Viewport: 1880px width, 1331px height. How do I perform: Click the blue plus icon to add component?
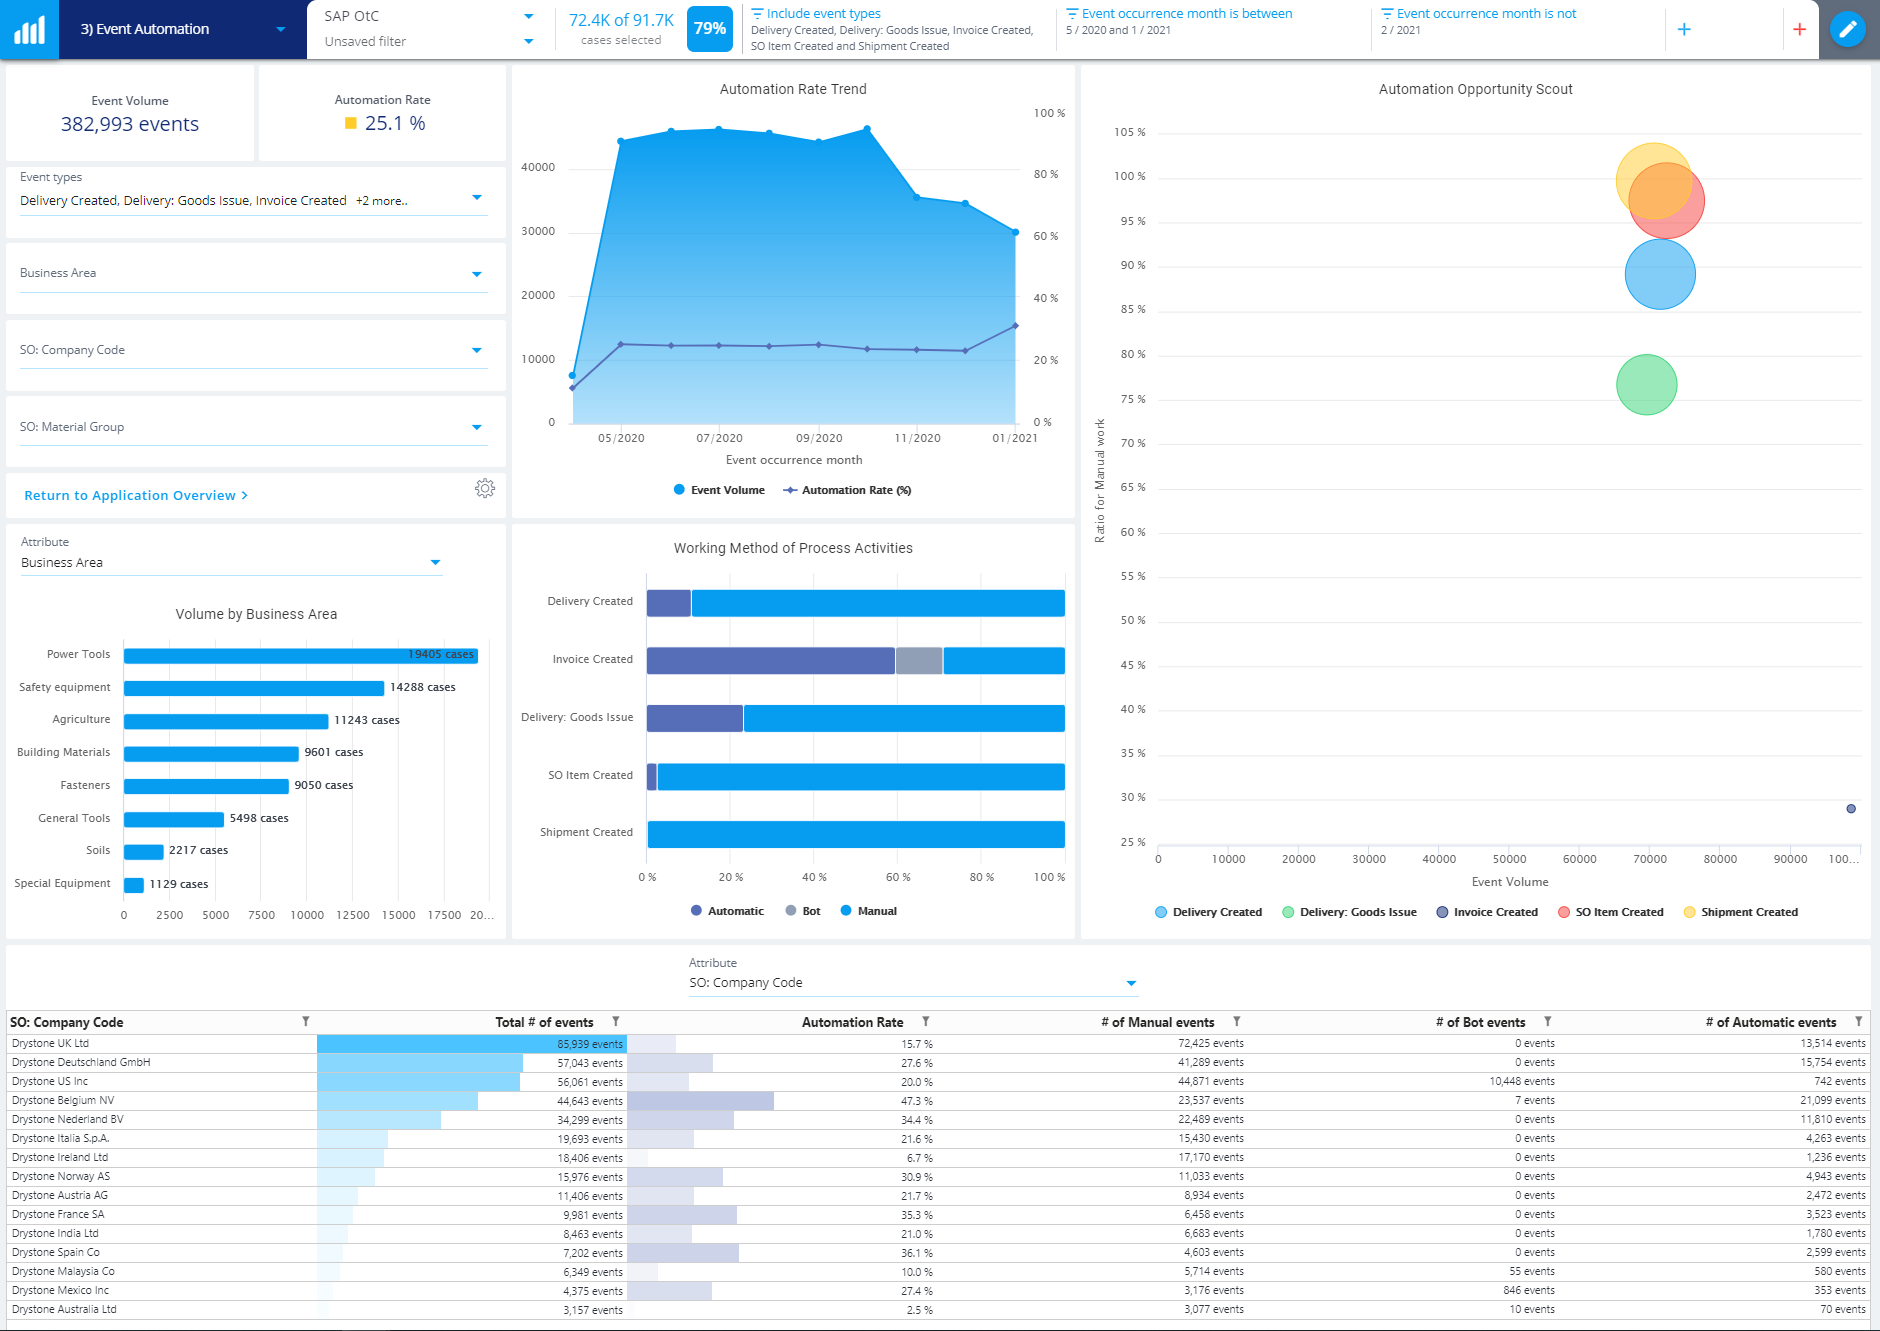[1685, 29]
